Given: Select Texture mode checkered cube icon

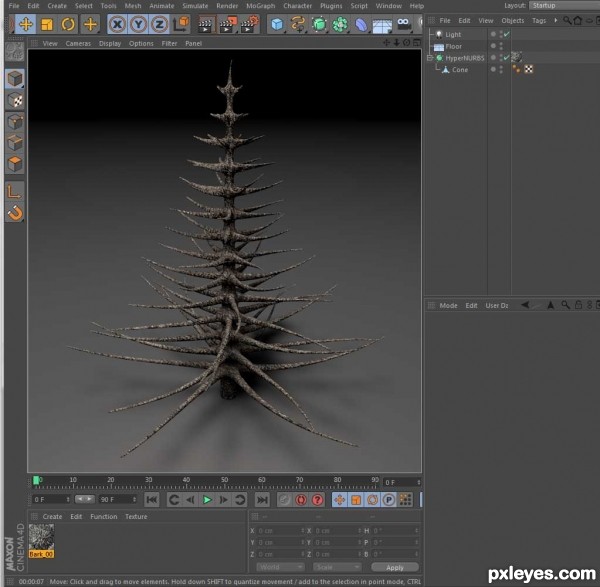Looking at the screenshot, I should click(15, 101).
